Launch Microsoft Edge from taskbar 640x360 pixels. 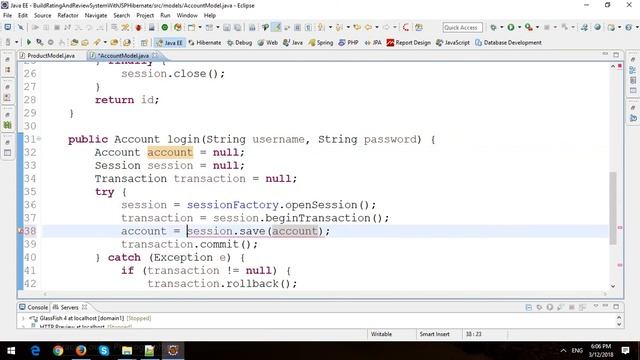[36, 351]
